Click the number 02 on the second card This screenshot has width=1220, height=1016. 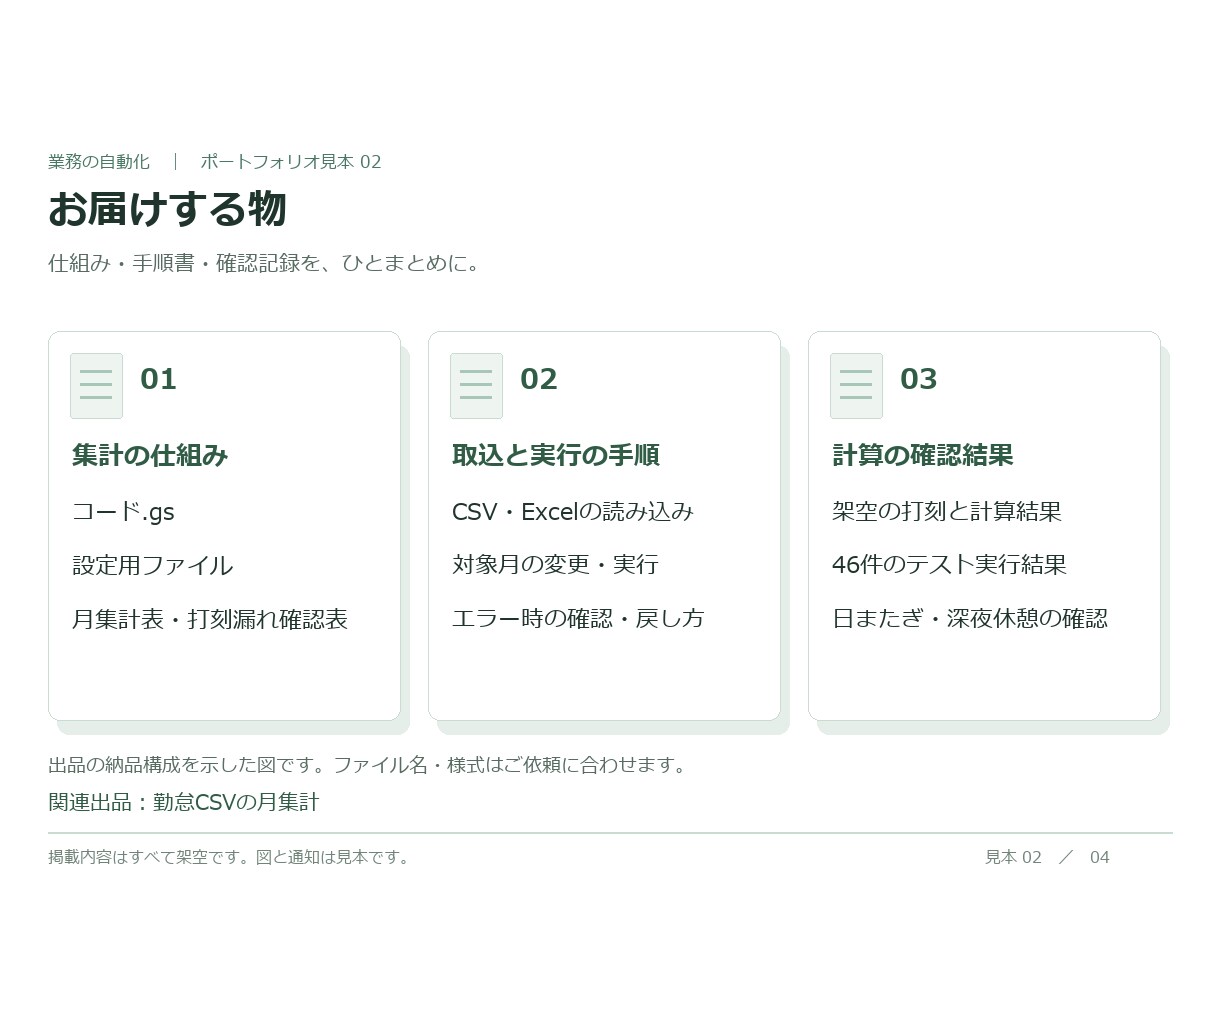click(538, 379)
